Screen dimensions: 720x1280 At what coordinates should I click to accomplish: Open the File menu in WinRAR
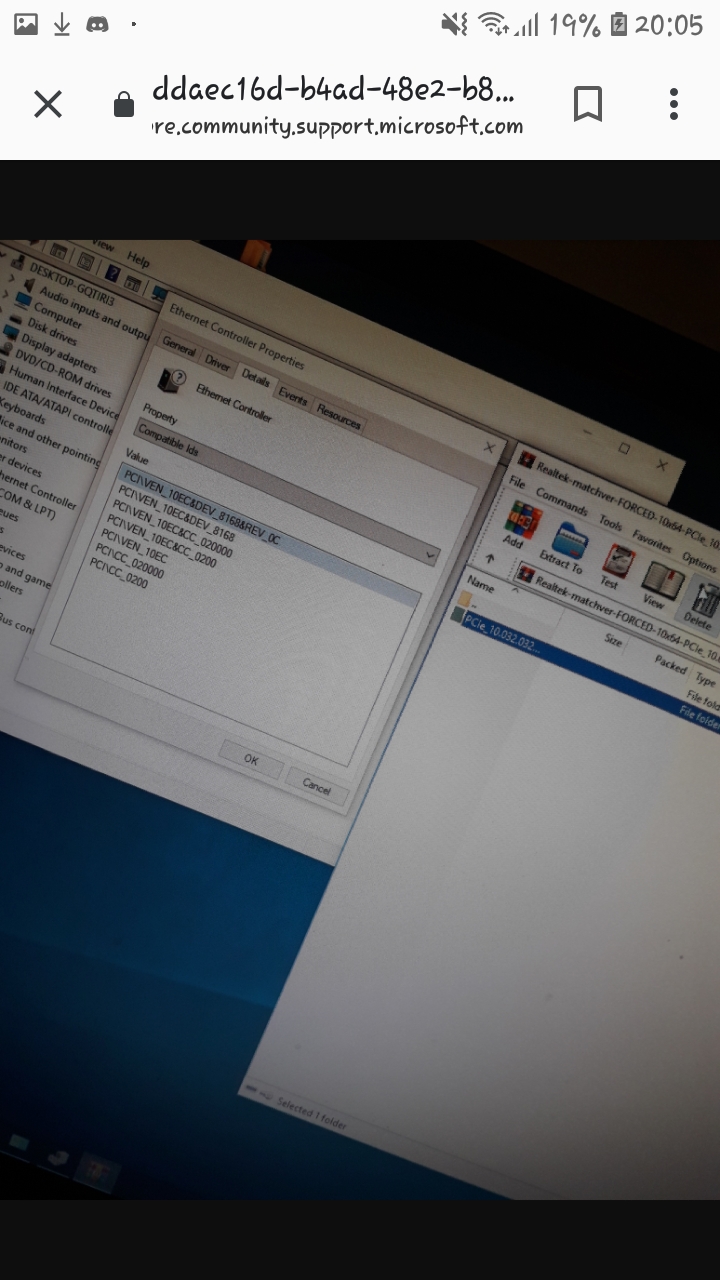(517, 482)
